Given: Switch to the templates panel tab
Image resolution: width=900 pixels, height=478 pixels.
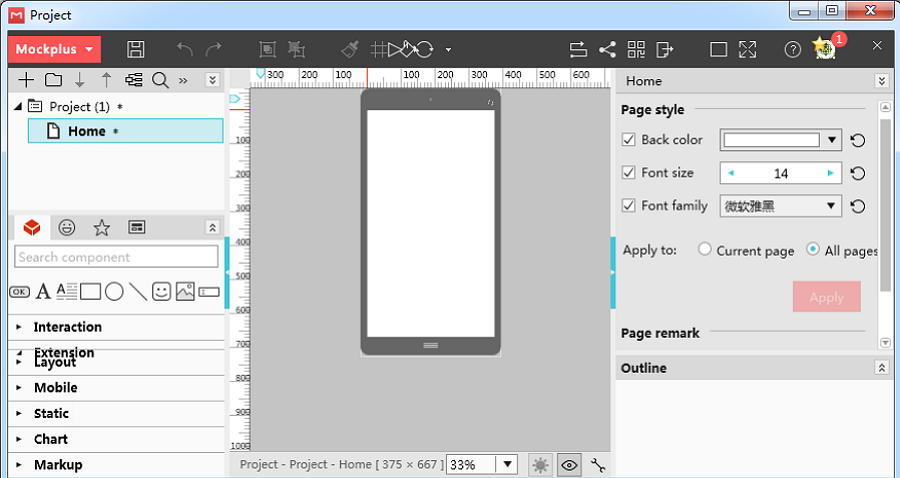Looking at the screenshot, I should (137, 228).
